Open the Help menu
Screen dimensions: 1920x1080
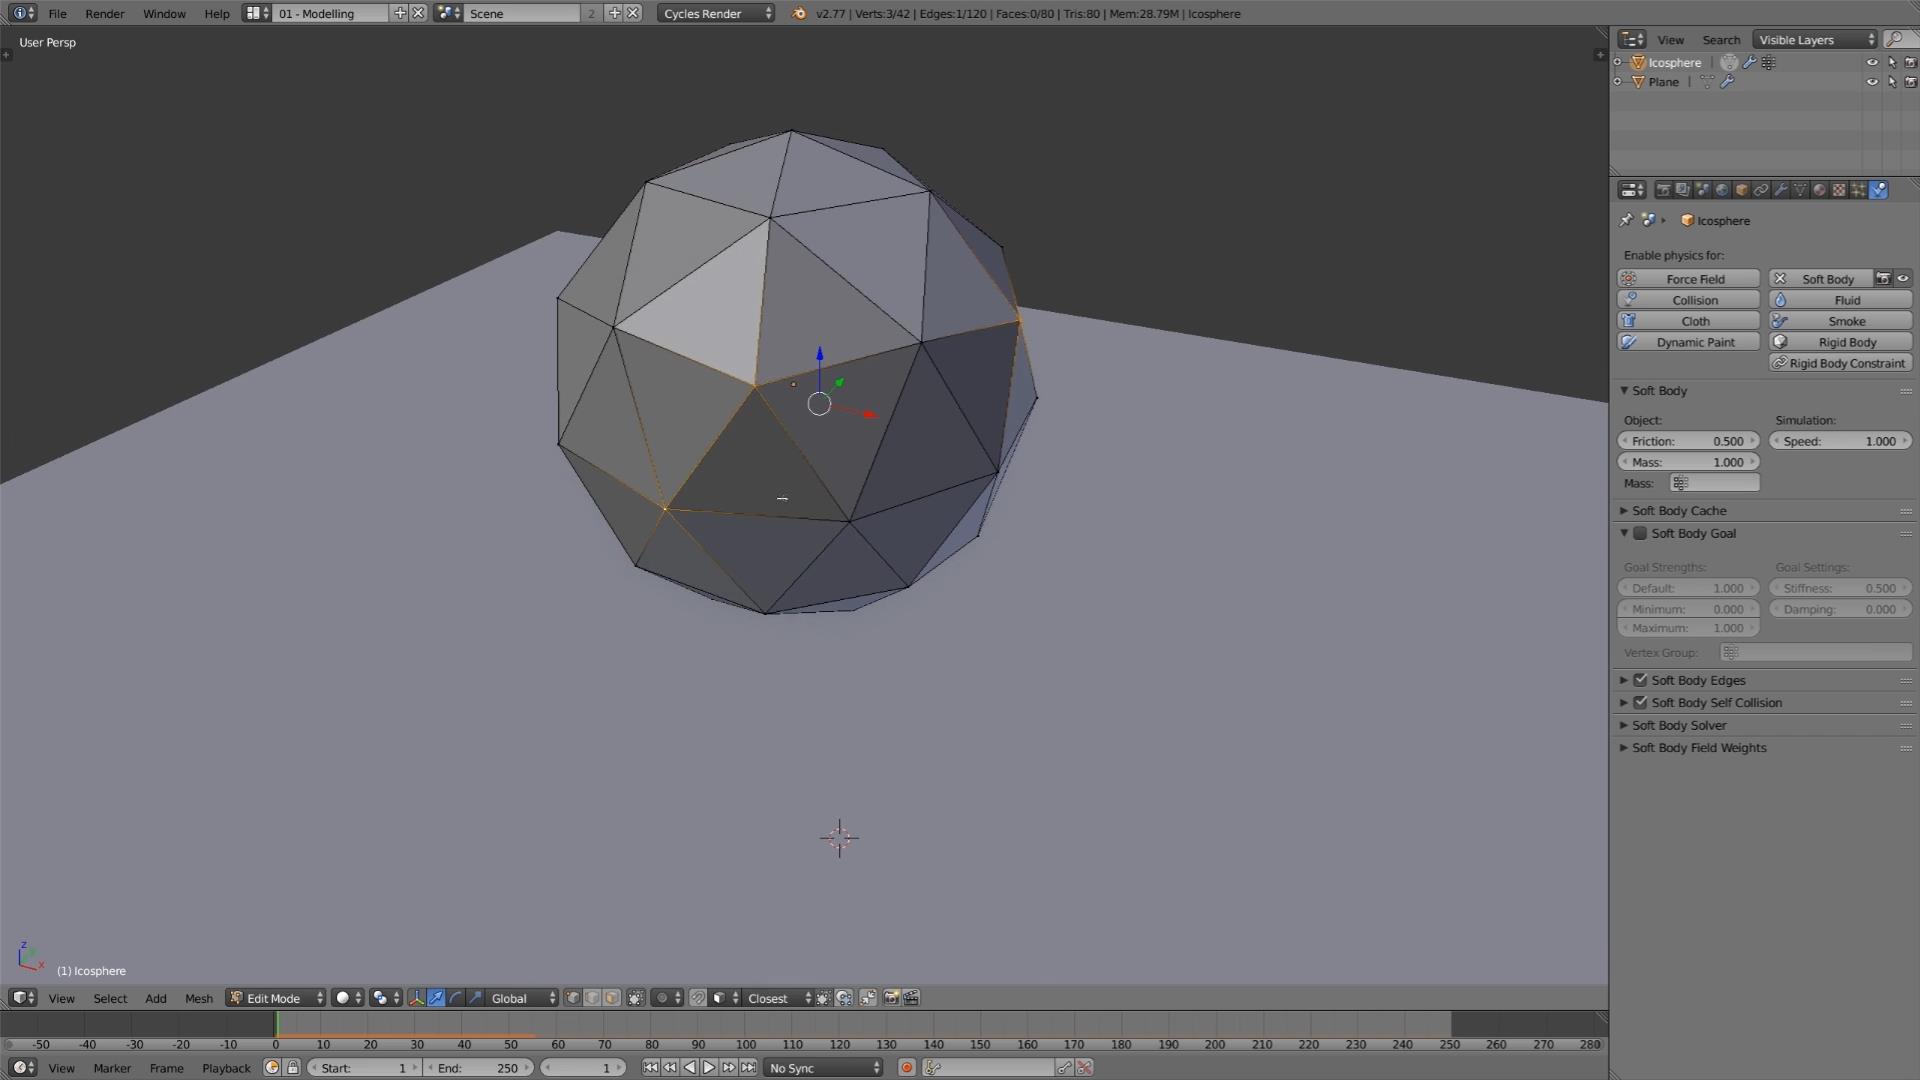(x=216, y=13)
